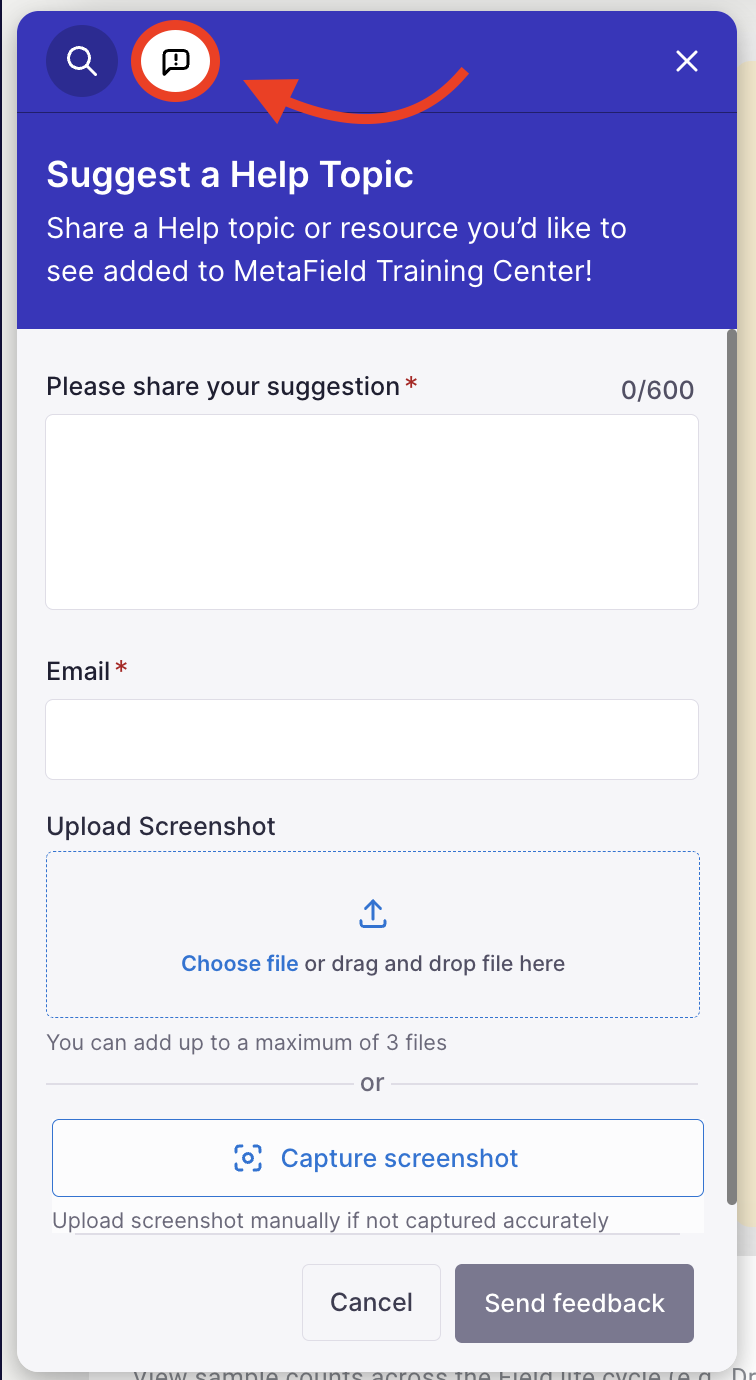Click the 0/600 character counter
The width and height of the screenshot is (756, 1380).
657,390
